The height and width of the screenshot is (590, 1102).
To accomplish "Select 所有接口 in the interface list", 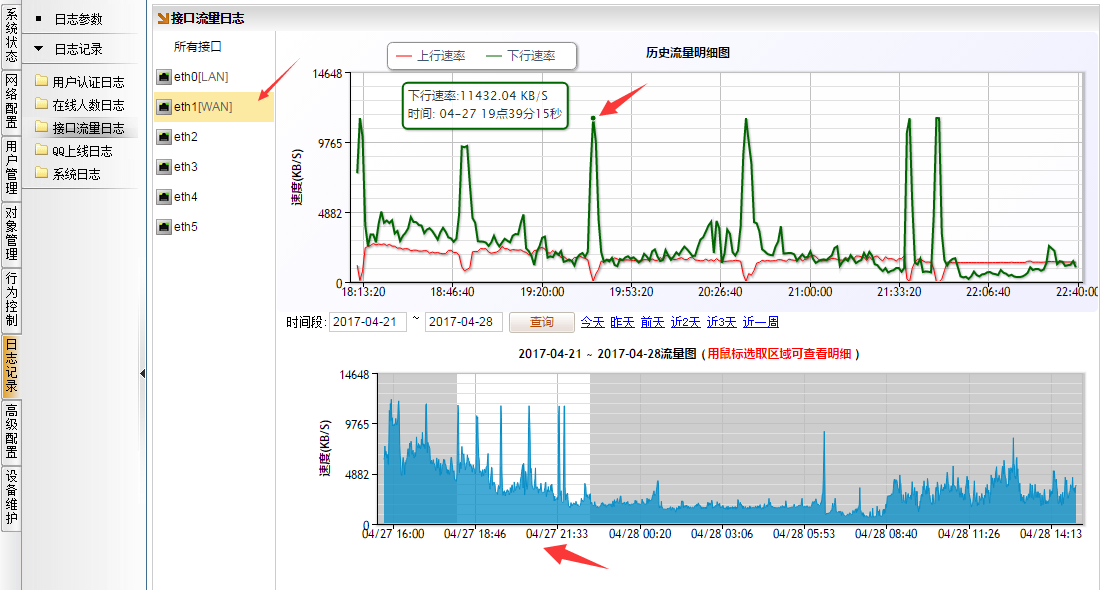I will coord(197,46).
